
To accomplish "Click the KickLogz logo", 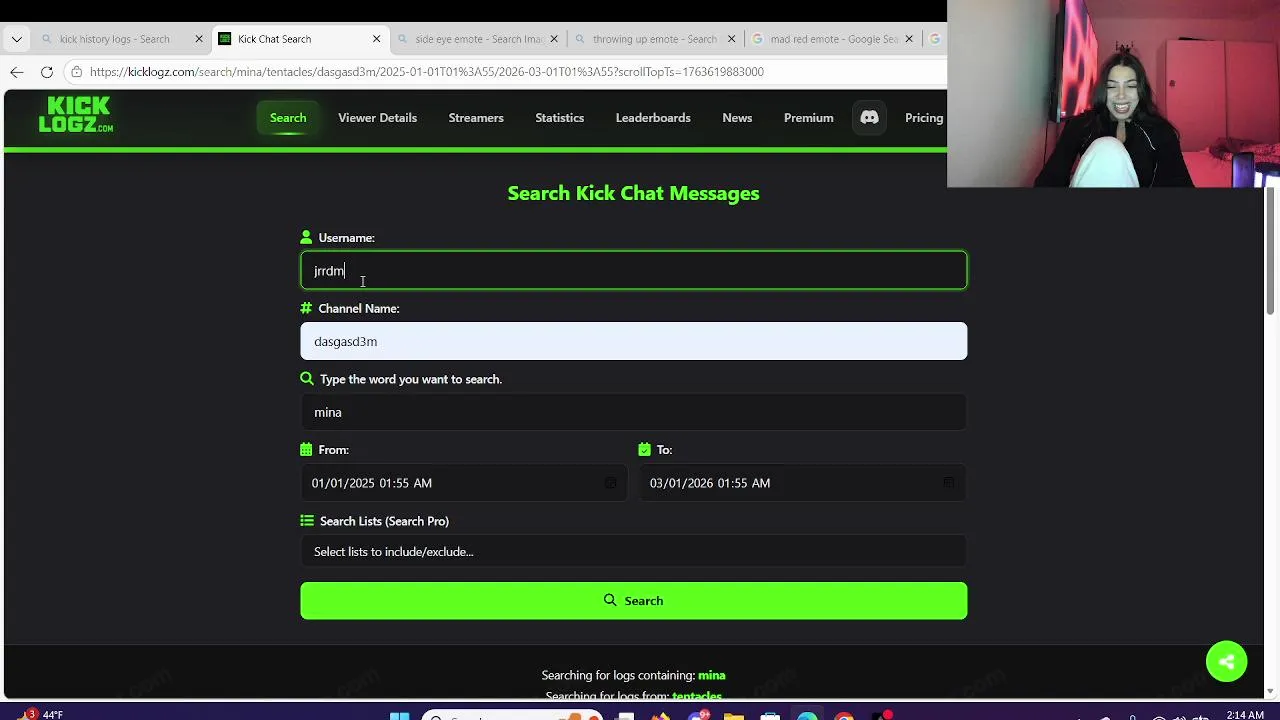I will coord(76,115).
